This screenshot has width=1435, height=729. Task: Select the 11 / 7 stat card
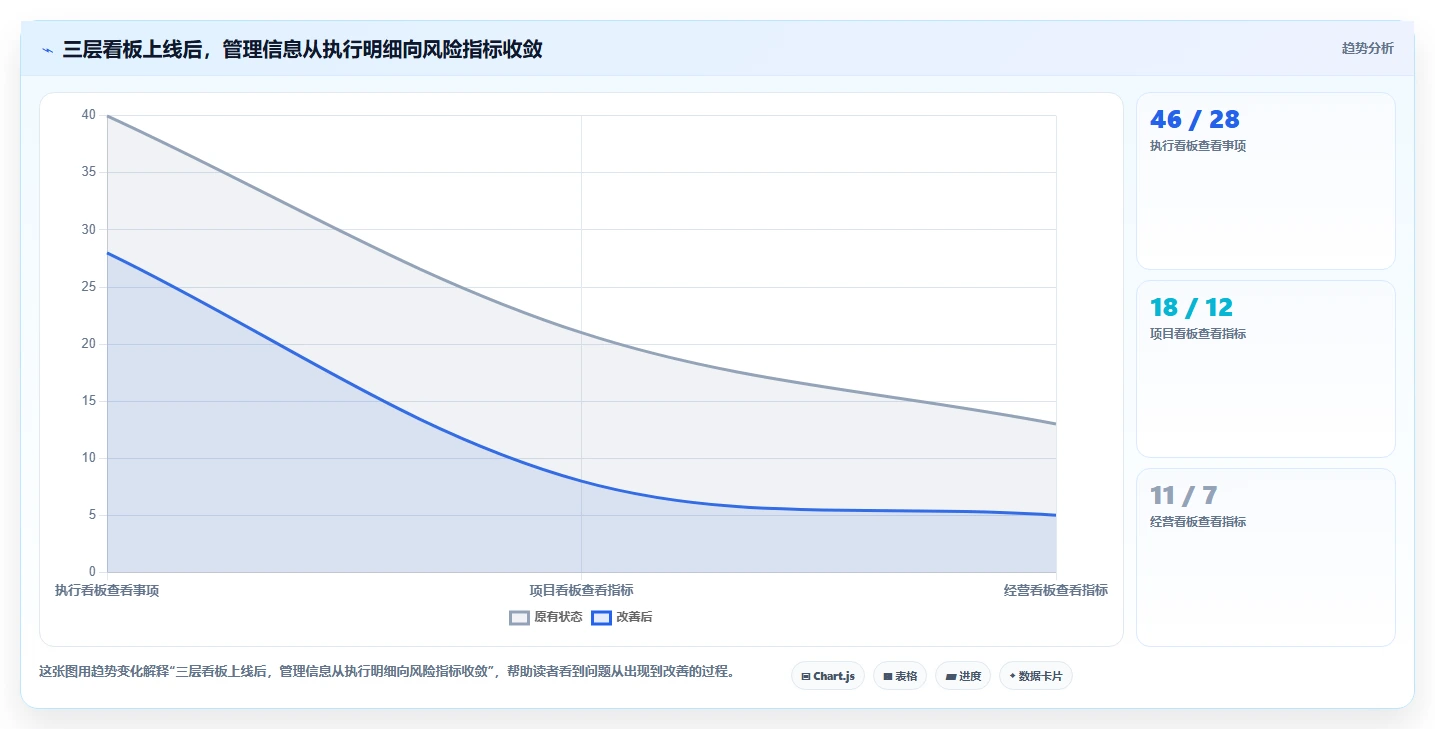click(1265, 557)
